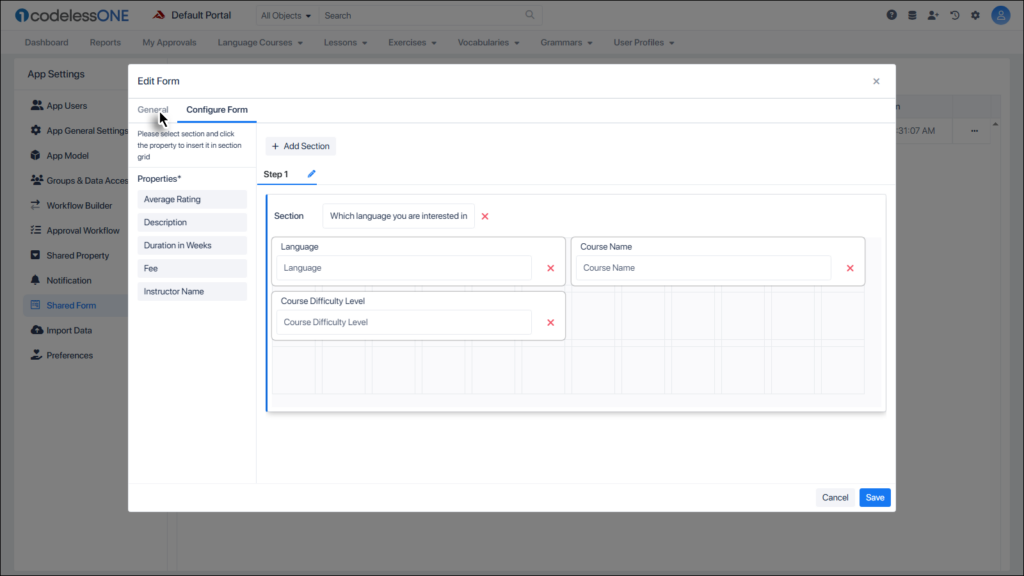Click the Cancel button
The height and width of the screenshot is (576, 1024).
click(x=835, y=498)
